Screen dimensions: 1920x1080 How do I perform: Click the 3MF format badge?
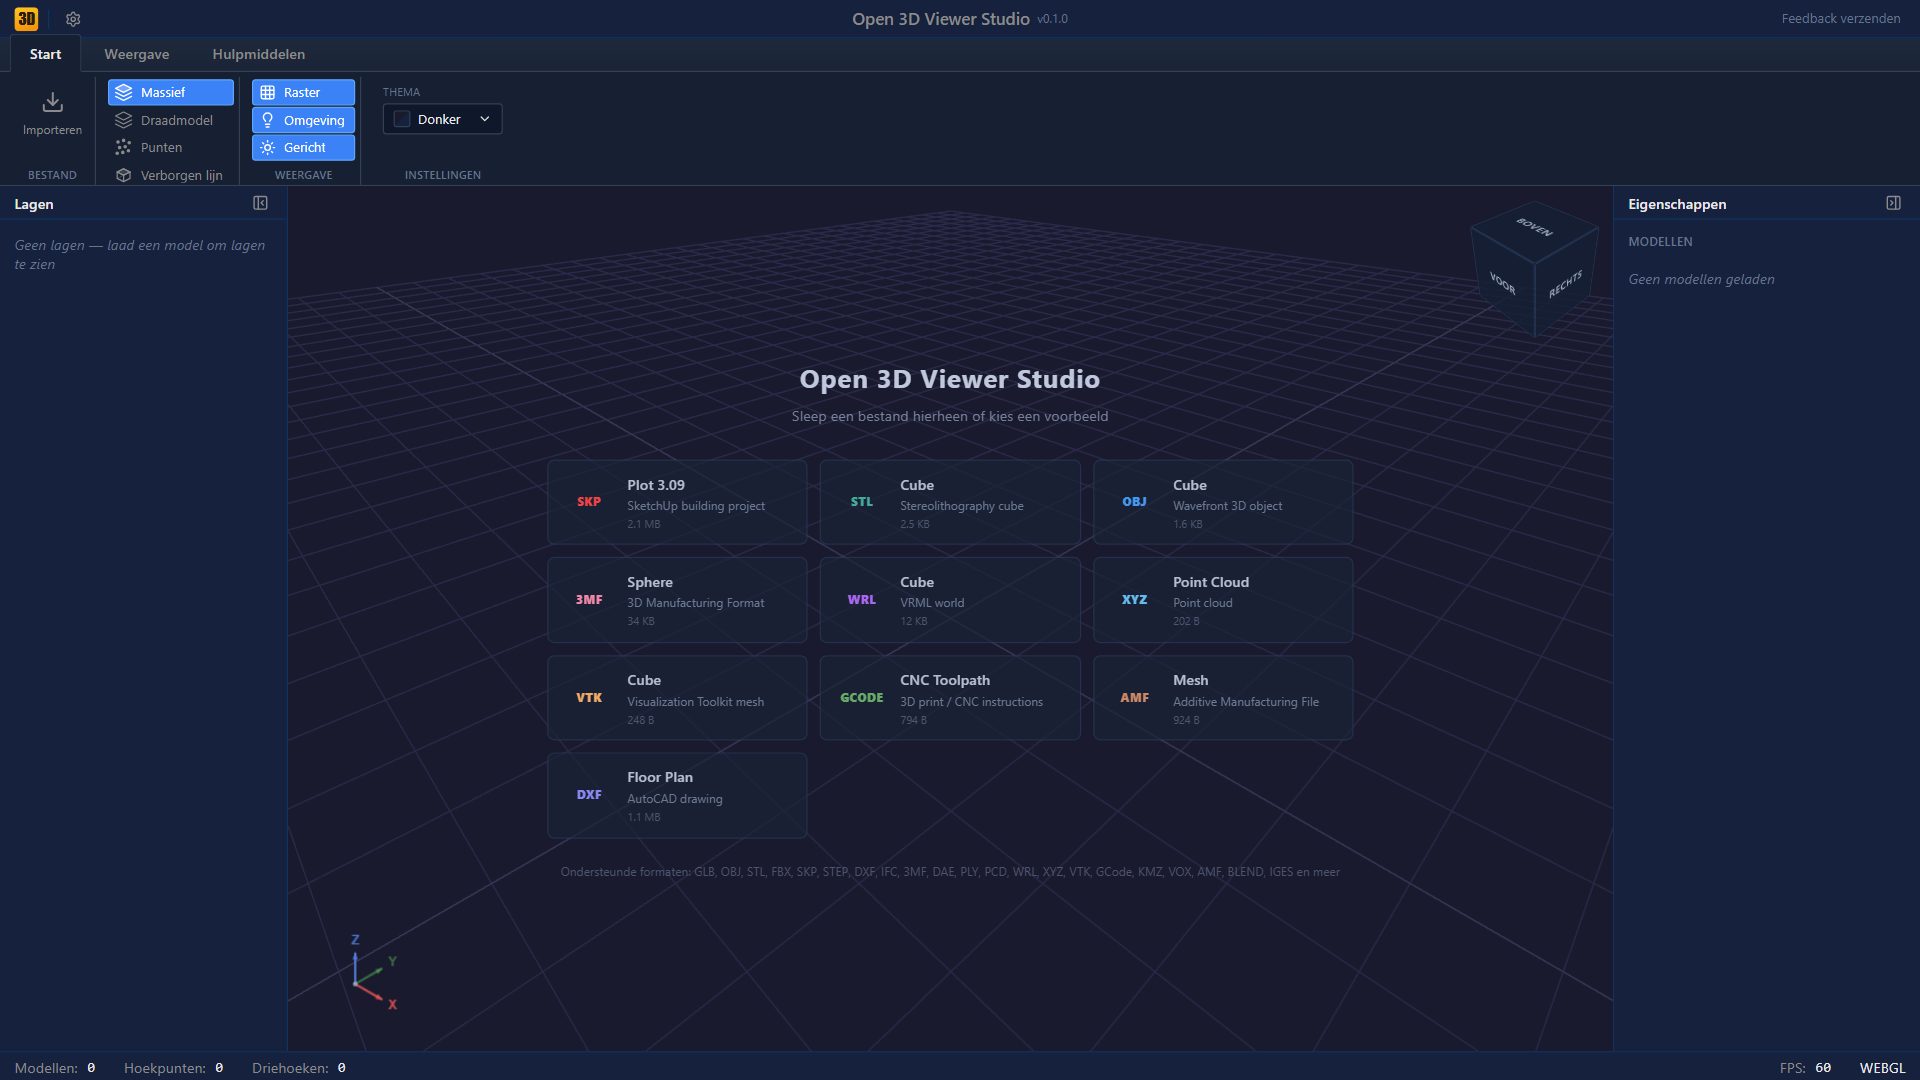[x=589, y=600]
